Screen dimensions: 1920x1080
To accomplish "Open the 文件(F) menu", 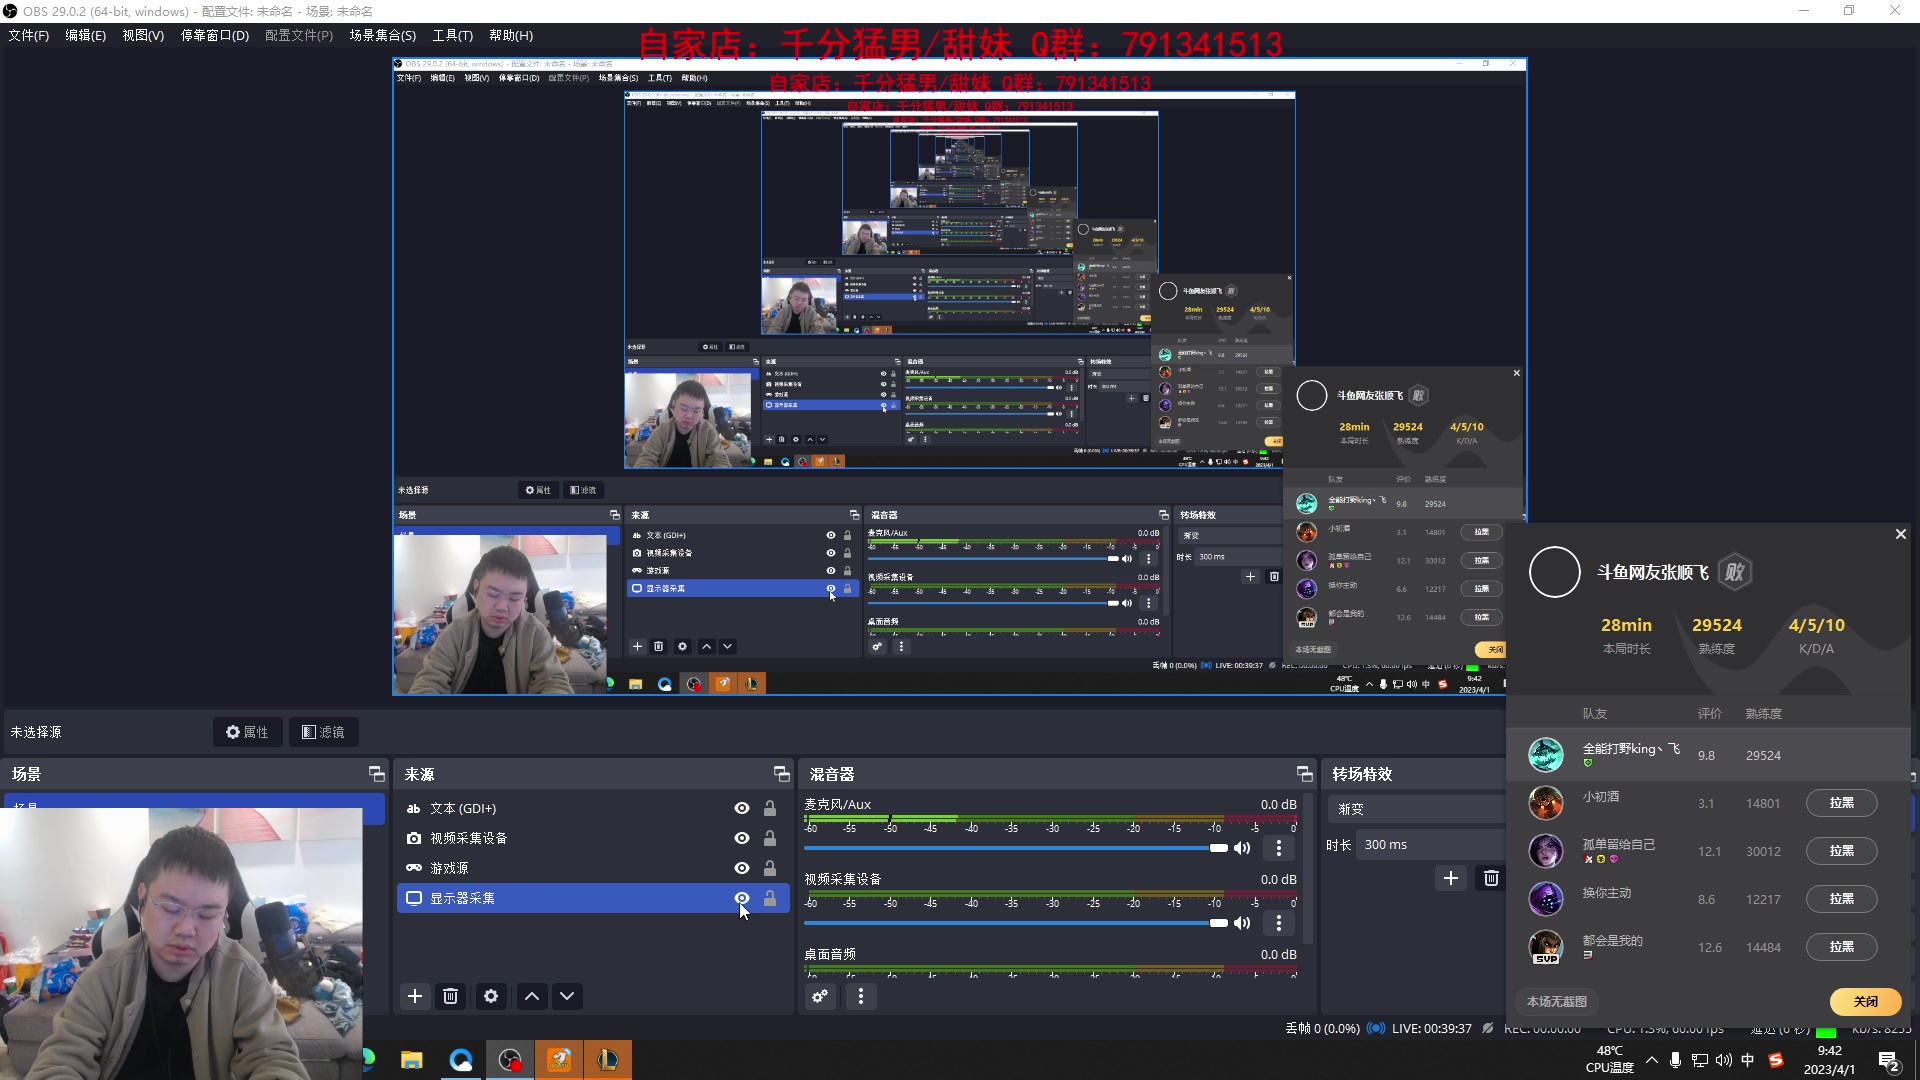I will (29, 35).
